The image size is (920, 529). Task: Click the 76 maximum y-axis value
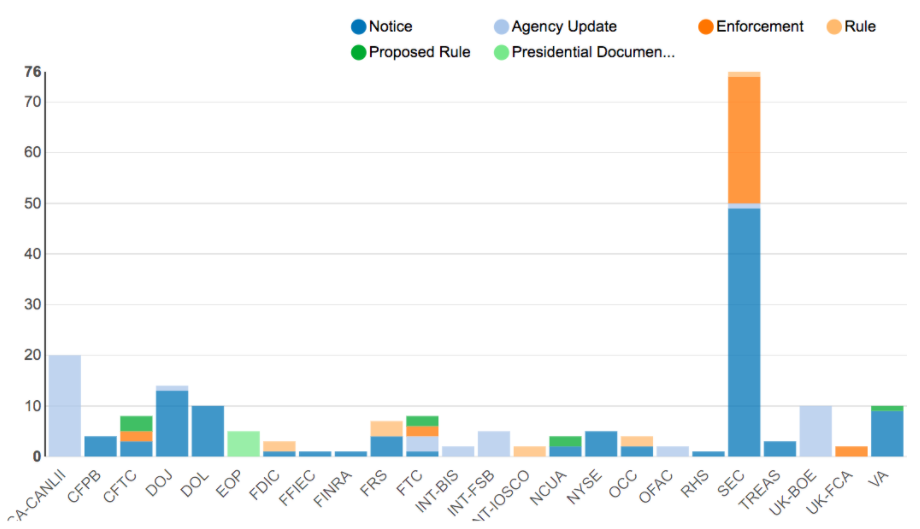[x=32, y=72]
